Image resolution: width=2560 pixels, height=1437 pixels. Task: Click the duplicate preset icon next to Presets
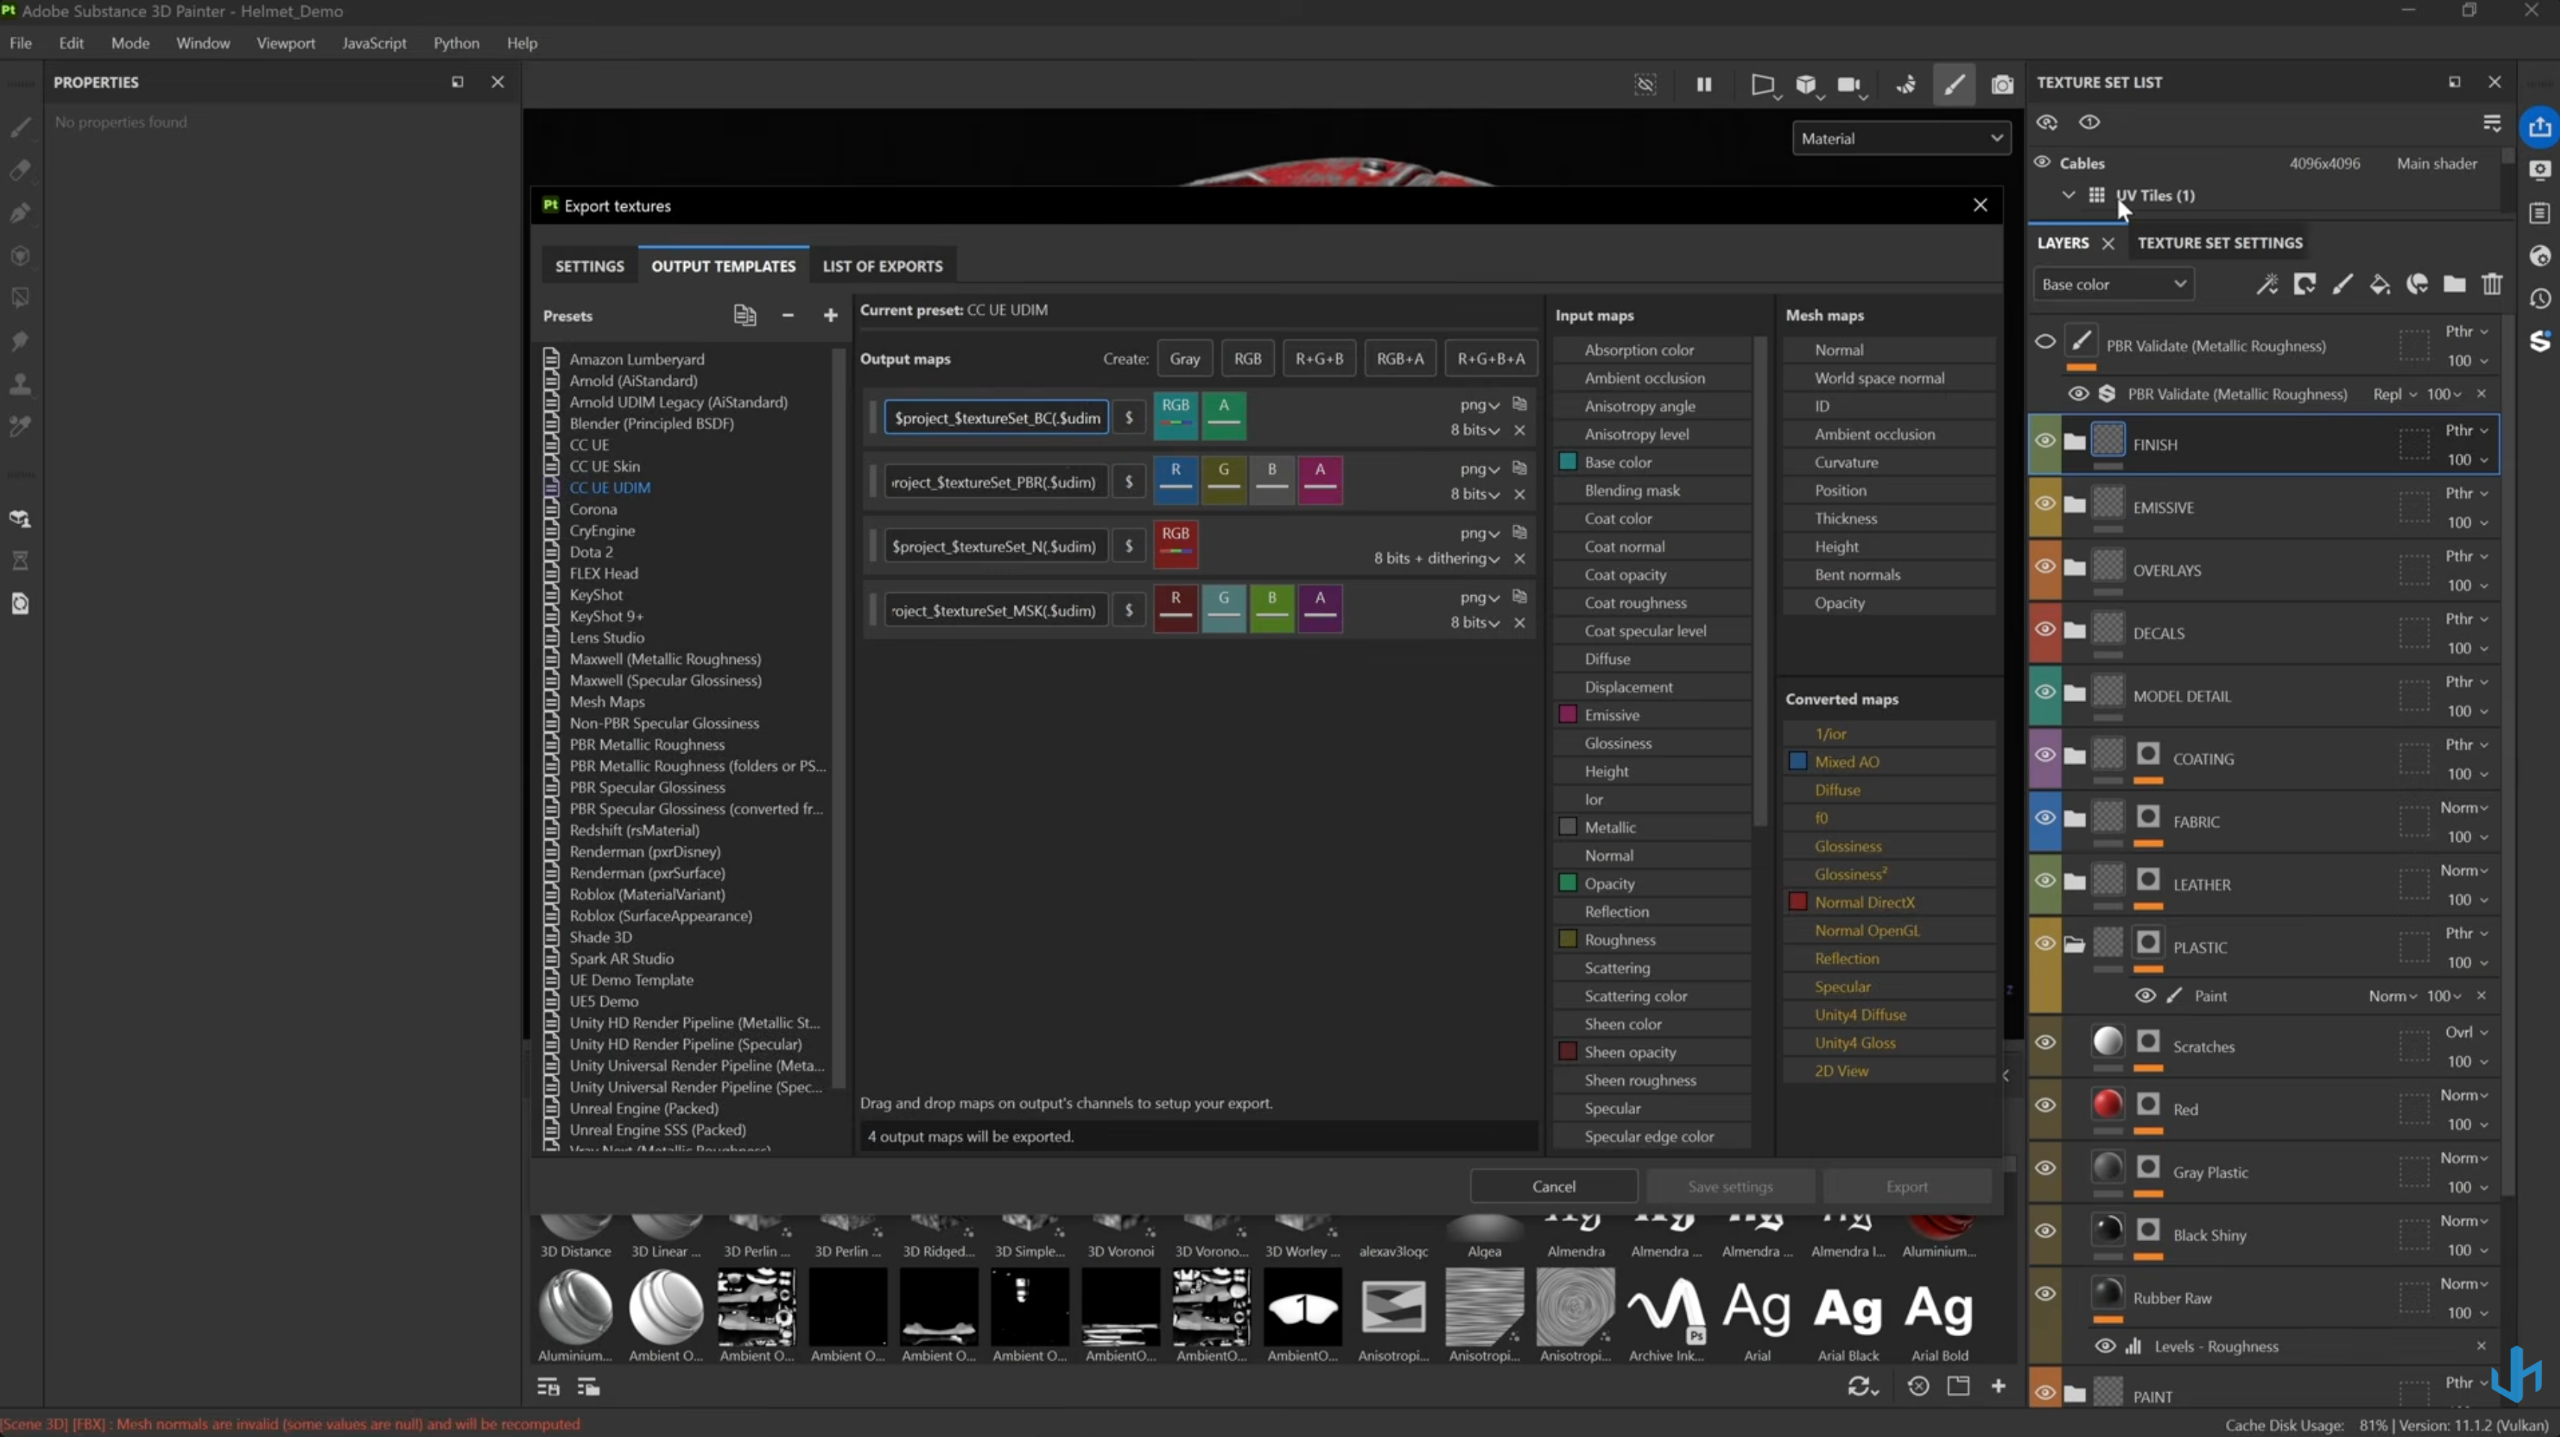744,315
